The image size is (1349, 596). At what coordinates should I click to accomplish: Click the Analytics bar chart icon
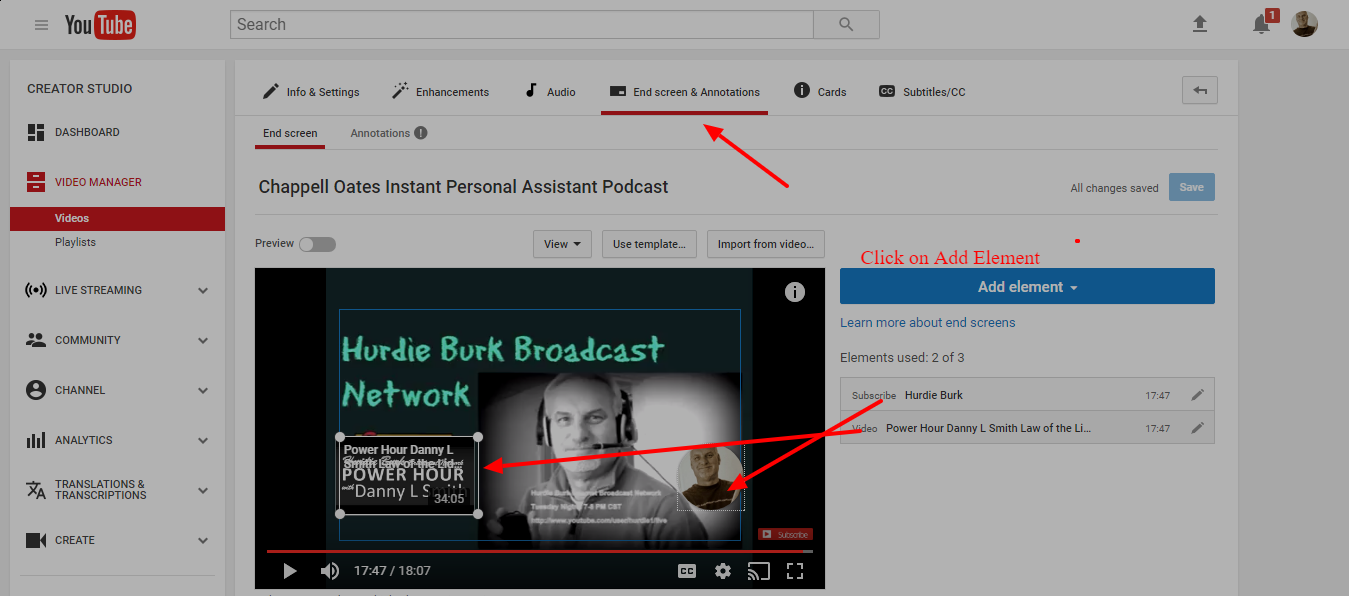(x=36, y=440)
